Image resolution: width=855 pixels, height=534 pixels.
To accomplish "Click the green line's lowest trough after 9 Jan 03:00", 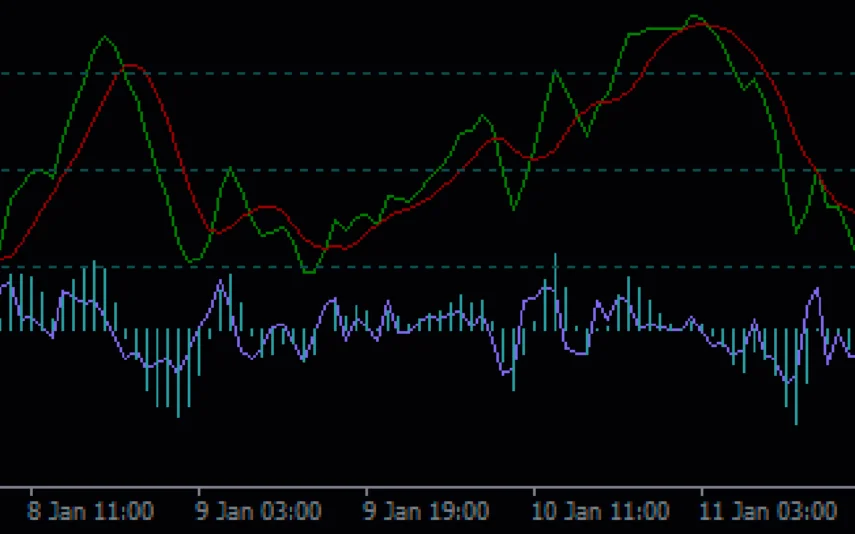I will (x=309, y=271).
